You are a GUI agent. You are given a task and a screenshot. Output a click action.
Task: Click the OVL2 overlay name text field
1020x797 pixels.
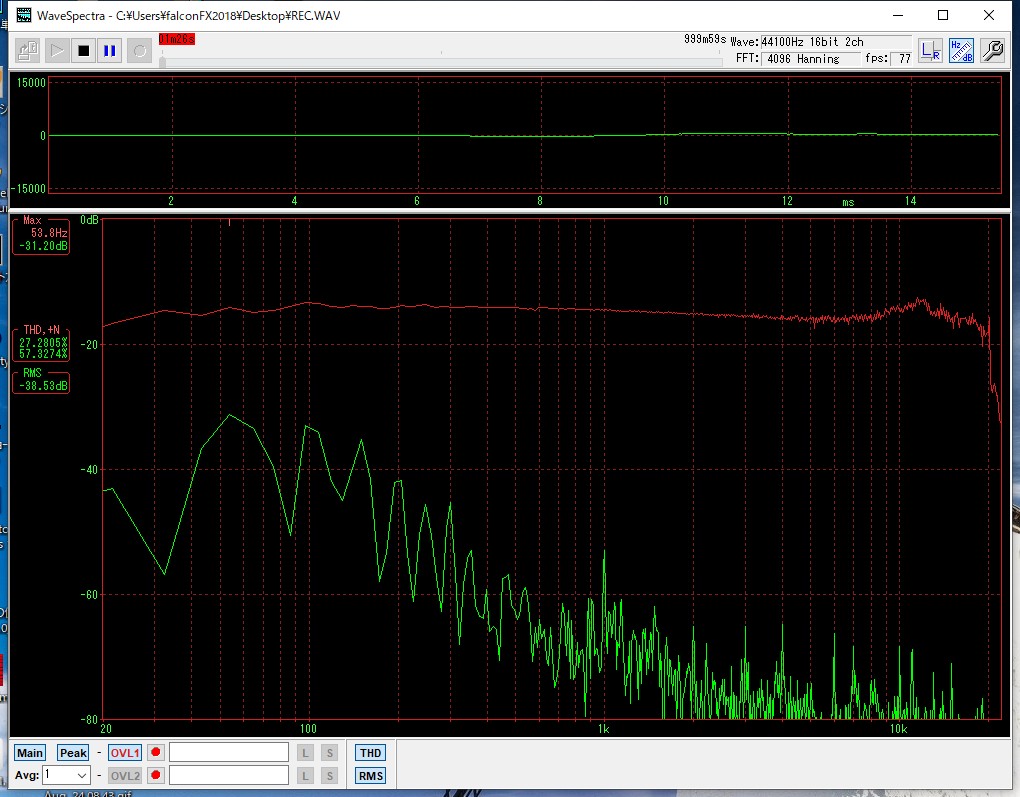pos(229,775)
